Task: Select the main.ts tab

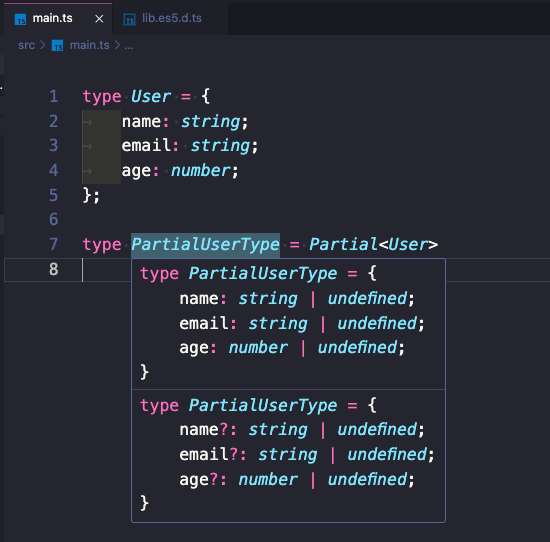Action: [x=58, y=18]
